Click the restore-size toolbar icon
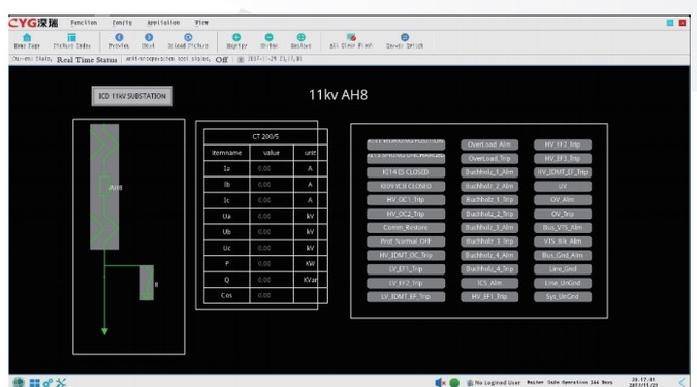 coord(301,41)
